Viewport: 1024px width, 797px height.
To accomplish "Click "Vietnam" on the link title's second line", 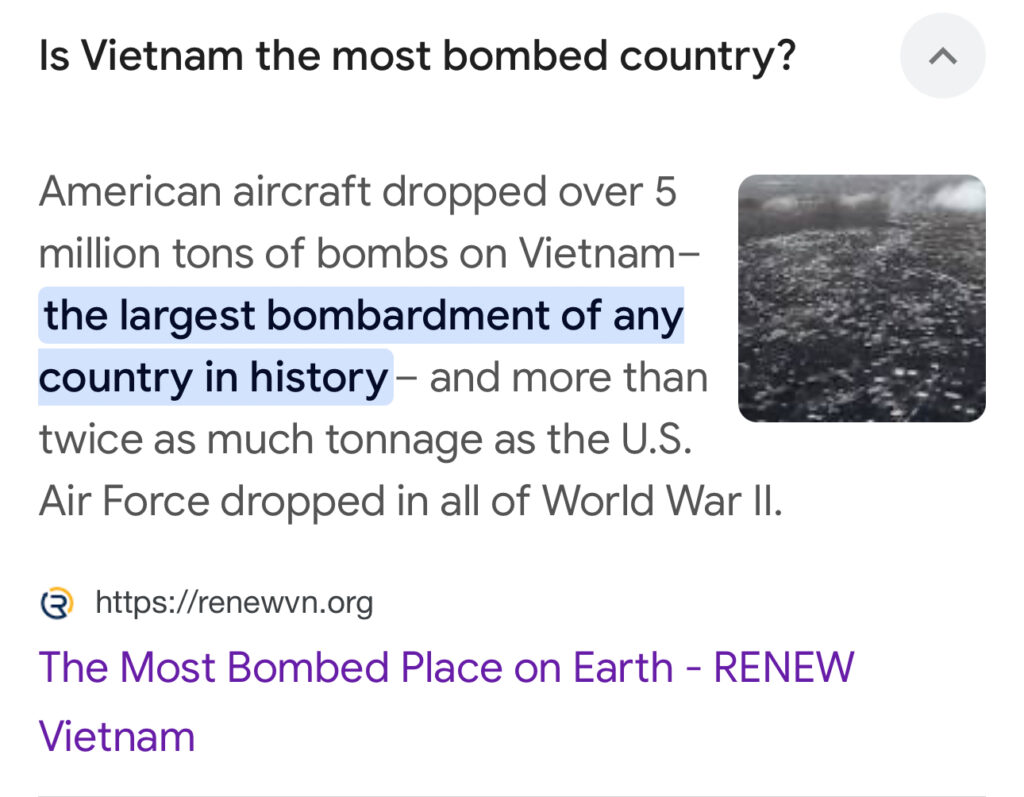I will (x=116, y=737).
